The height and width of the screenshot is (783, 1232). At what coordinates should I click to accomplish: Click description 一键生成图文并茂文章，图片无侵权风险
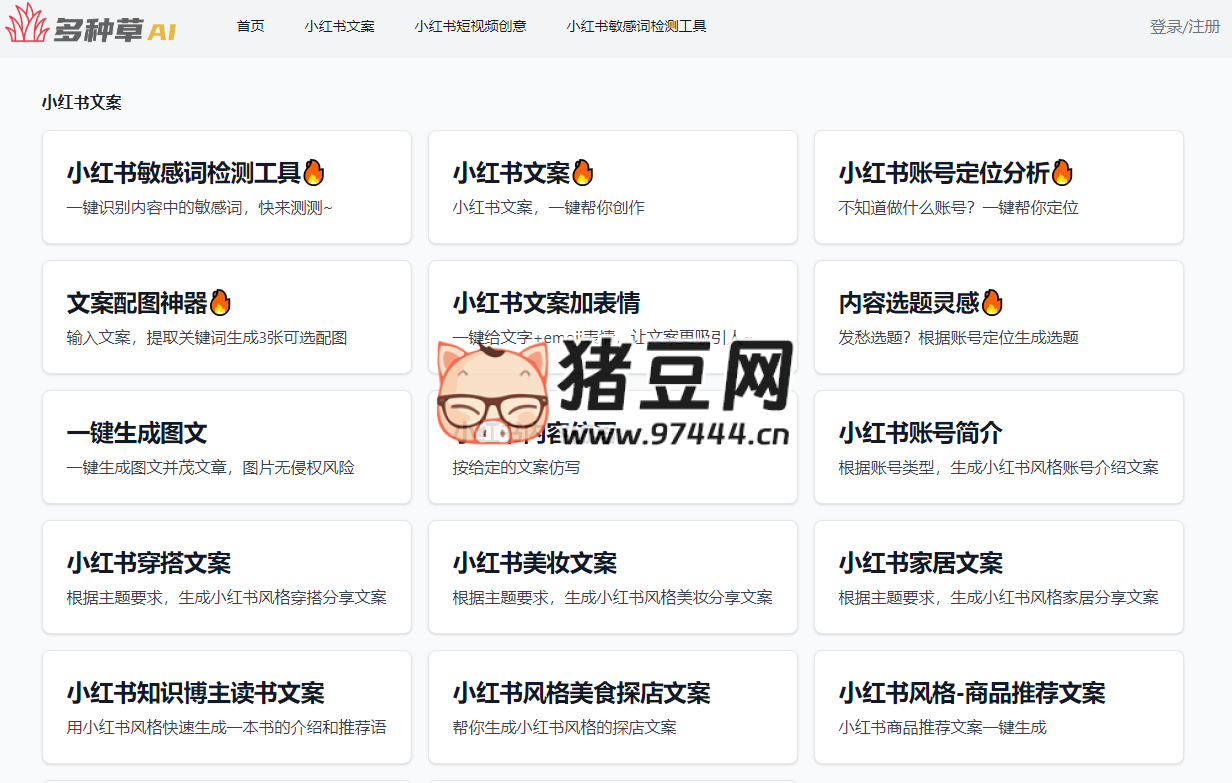[211, 468]
